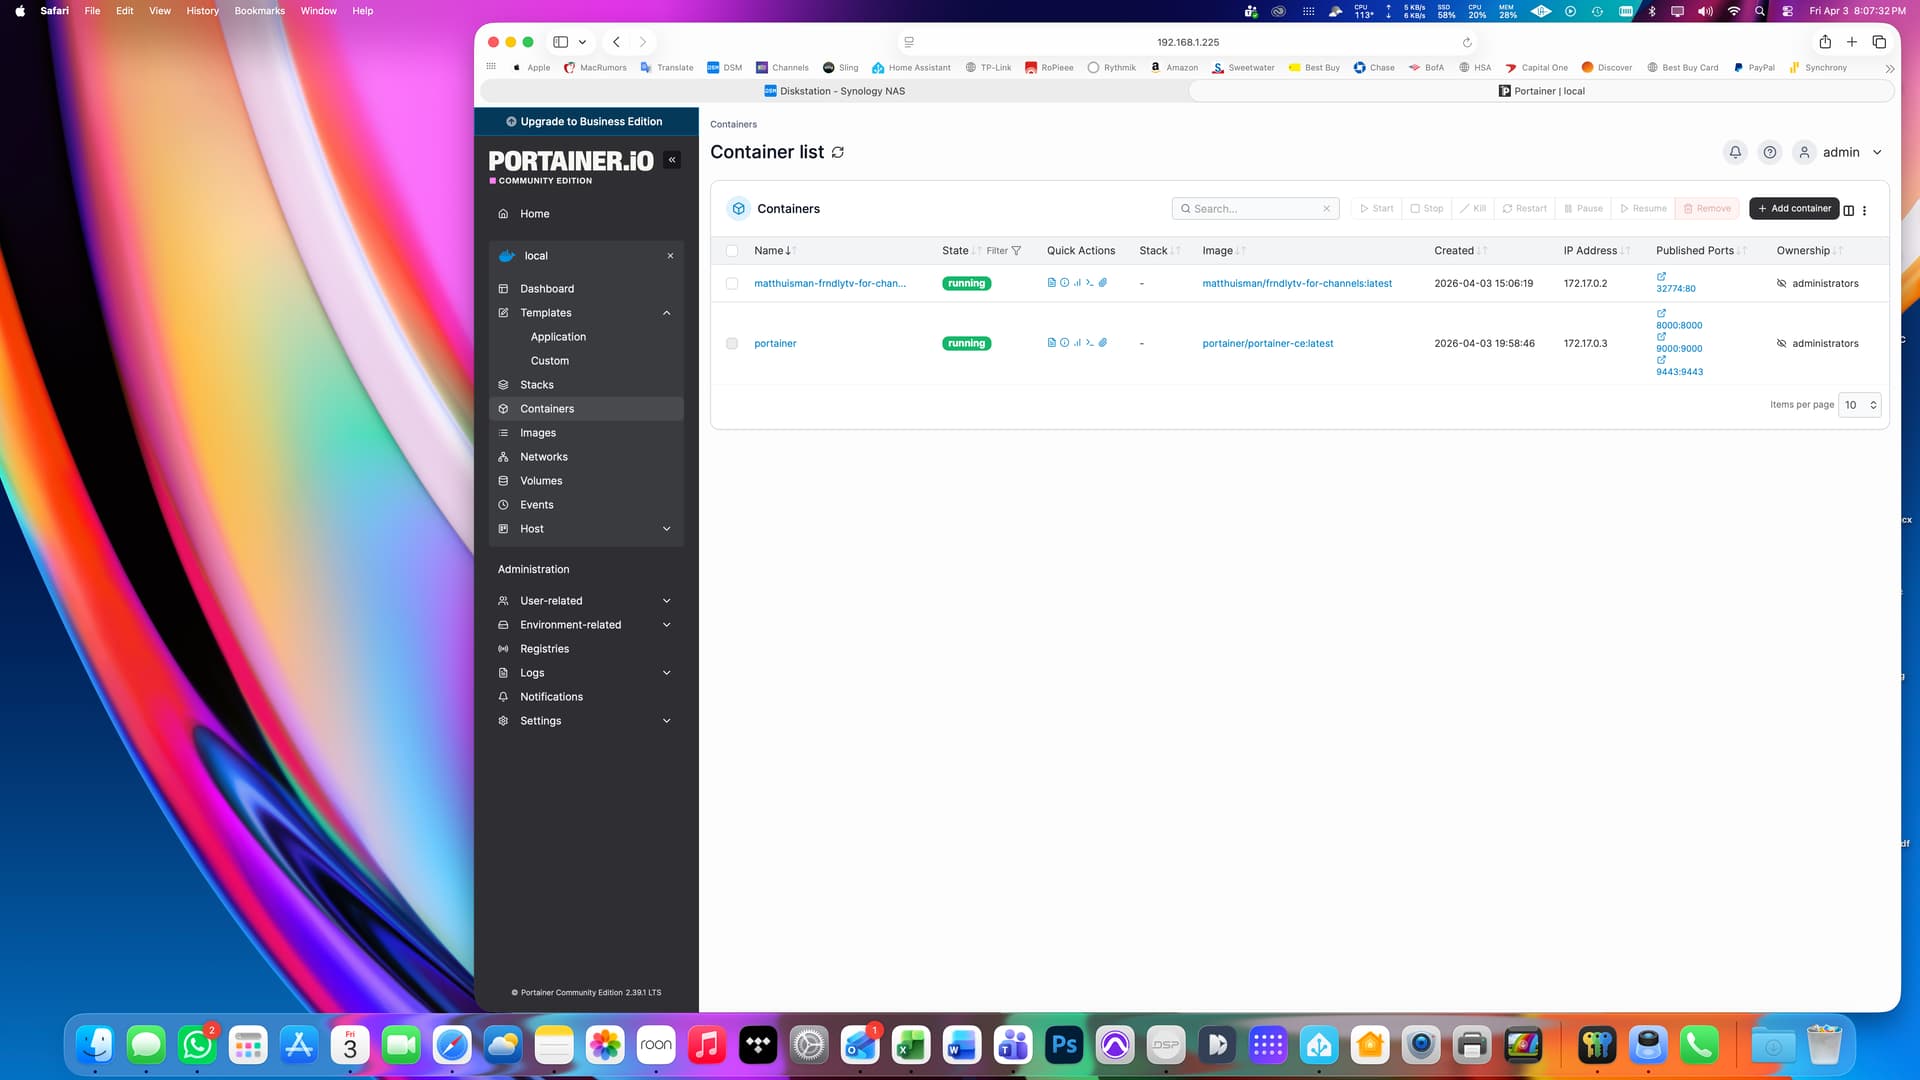Image resolution: width=1920 pixels, height=1080 pixels.
Task: Check the matthuisman-frndlytv container row
Action: point(732,284)
